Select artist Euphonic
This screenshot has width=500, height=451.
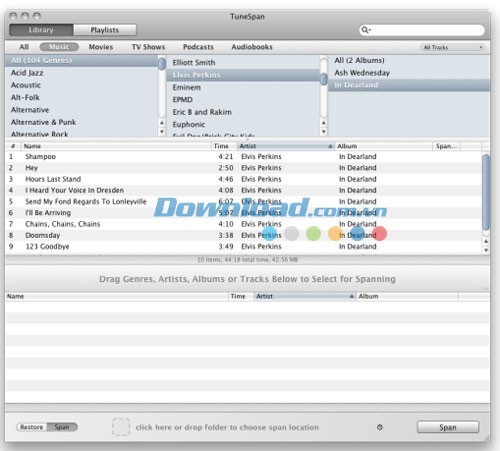point(243,124)
